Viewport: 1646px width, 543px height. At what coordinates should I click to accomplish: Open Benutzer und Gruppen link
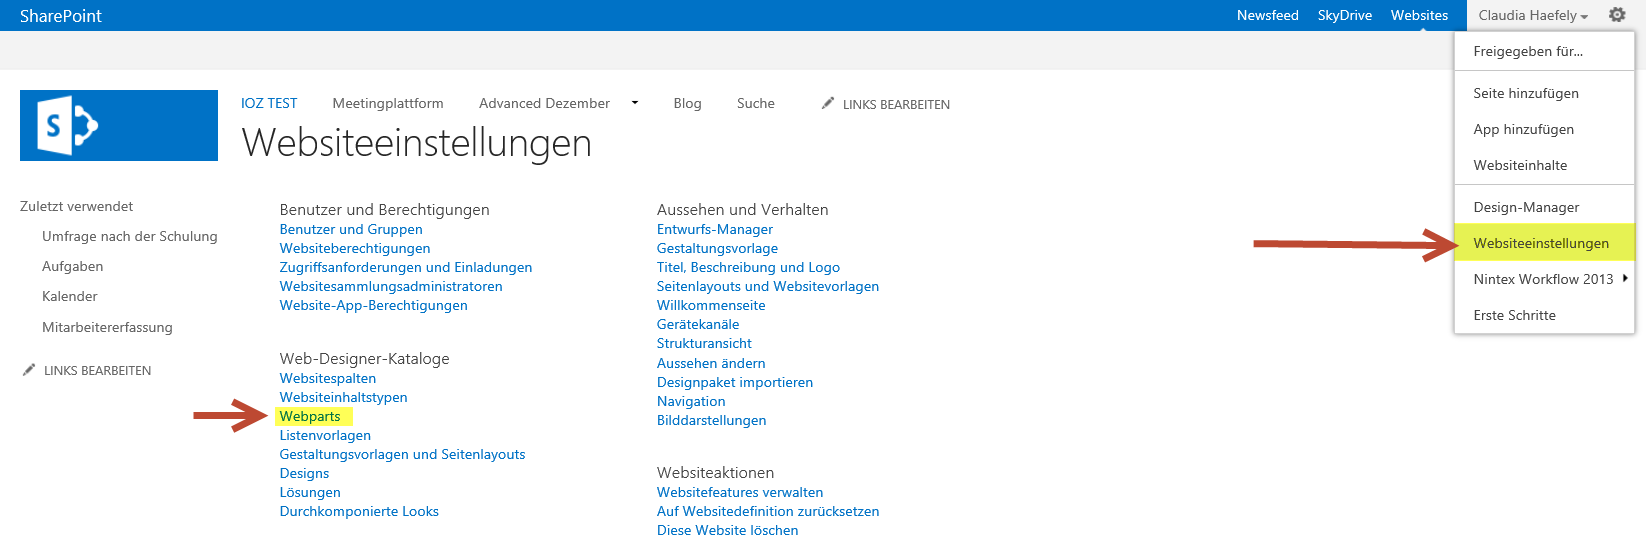click(x=351, y=229)
